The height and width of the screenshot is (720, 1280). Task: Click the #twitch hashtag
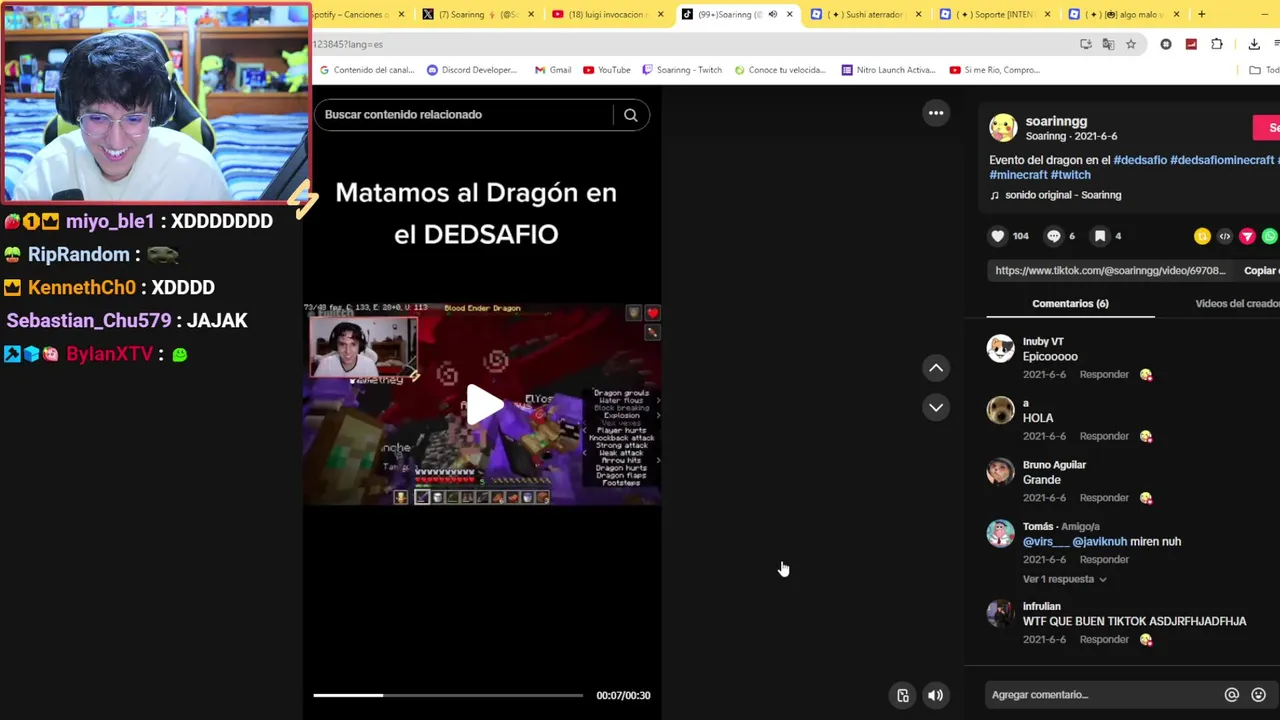coord(1070,175)
